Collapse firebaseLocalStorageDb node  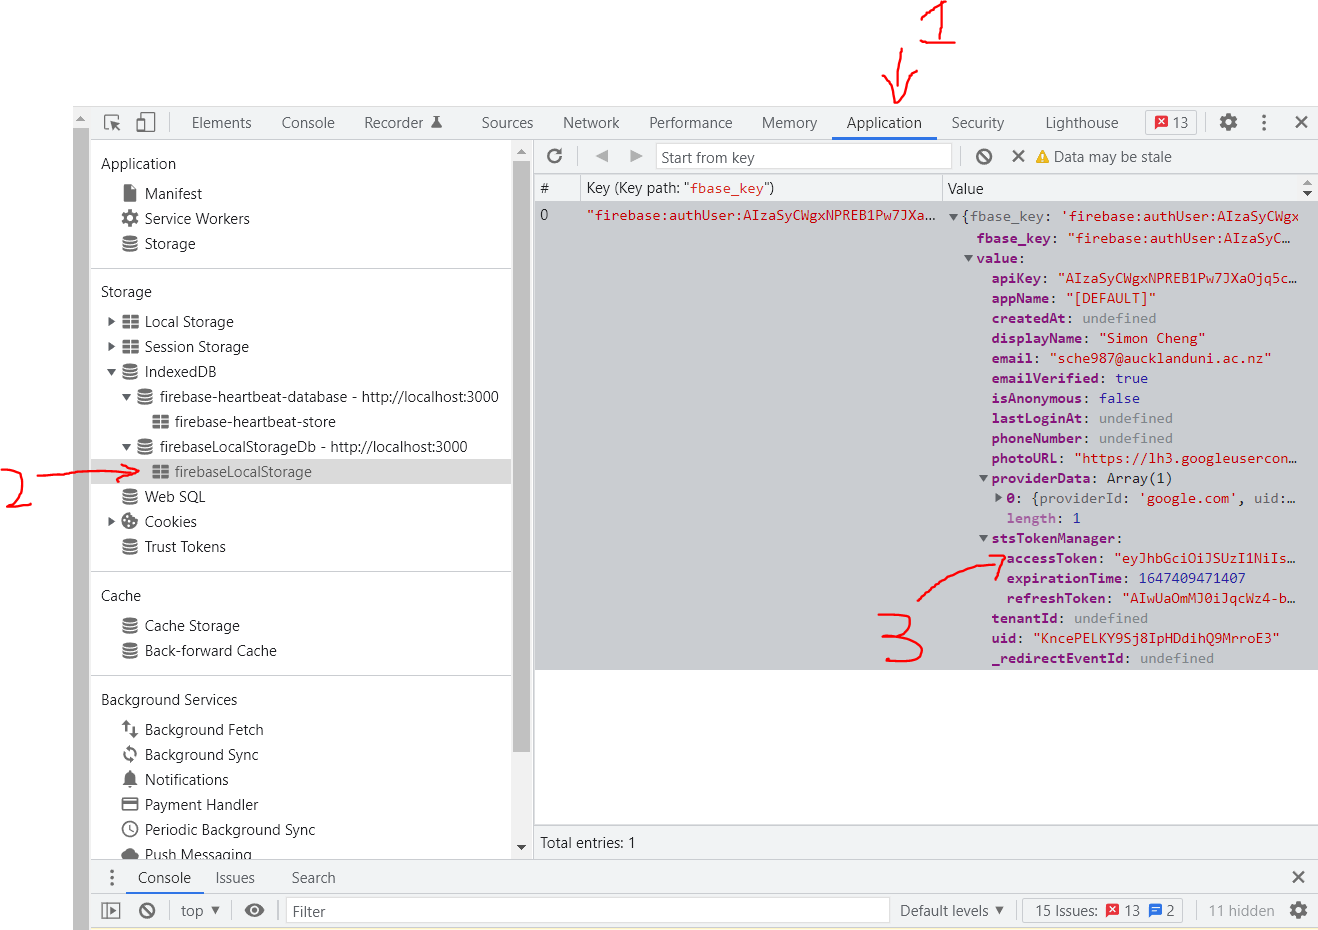pos(126,447)
